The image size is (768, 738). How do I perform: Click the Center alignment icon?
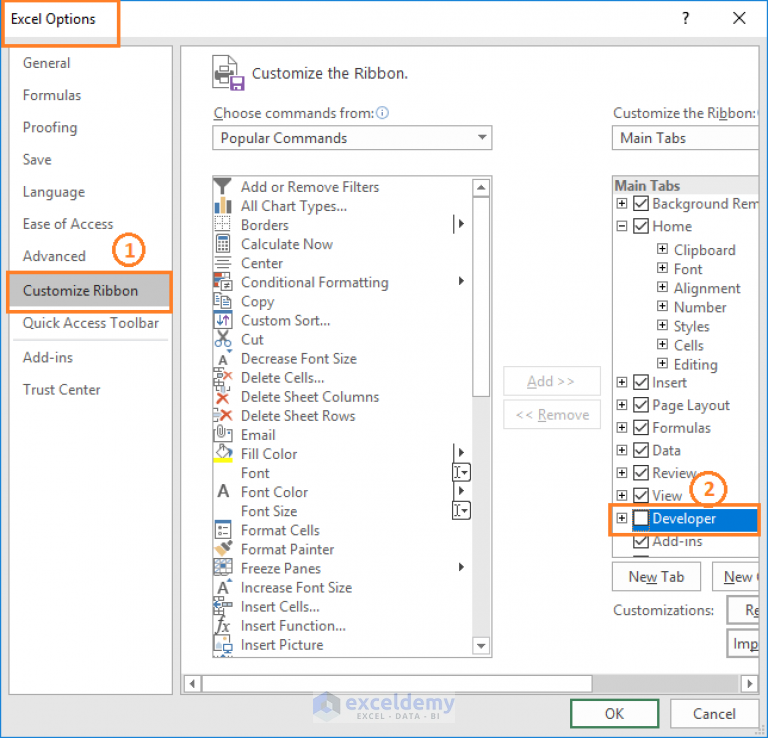tap(223, 263)
